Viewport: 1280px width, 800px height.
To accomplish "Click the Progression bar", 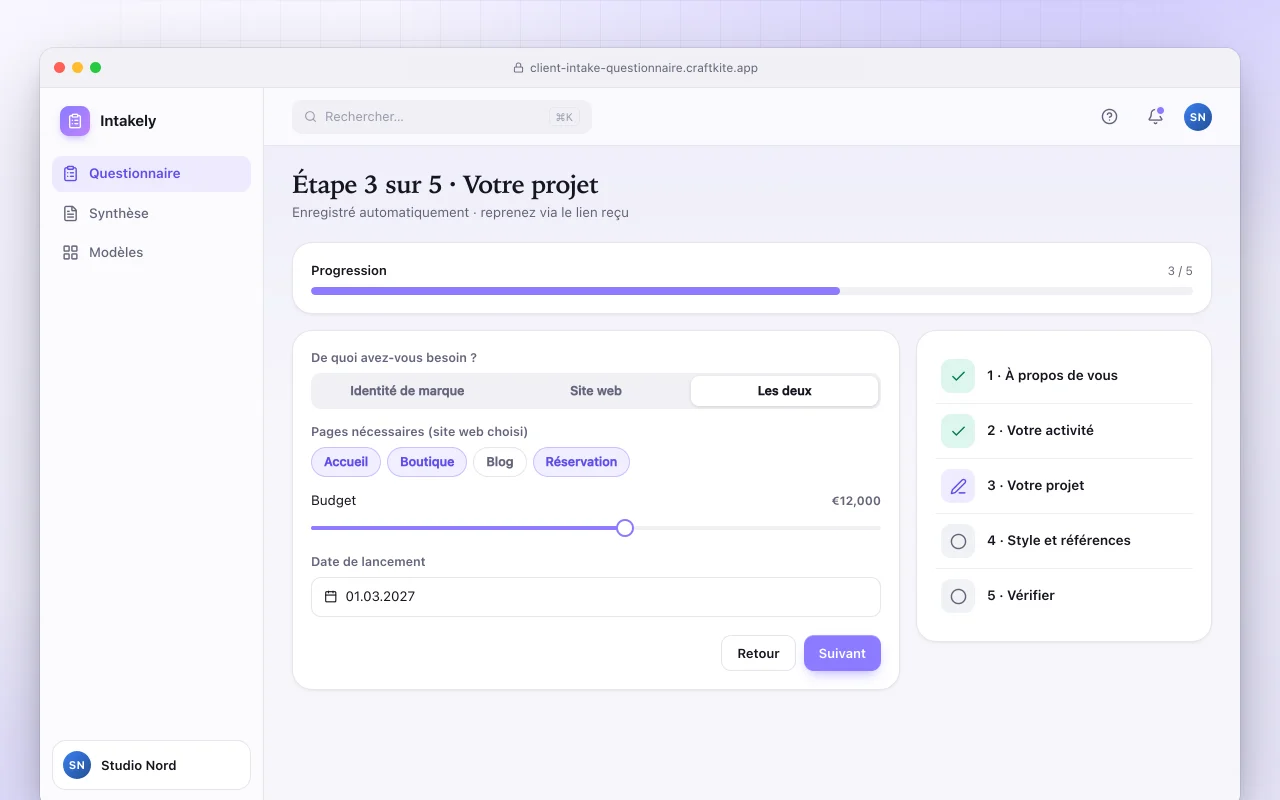I will pos(752,291).
